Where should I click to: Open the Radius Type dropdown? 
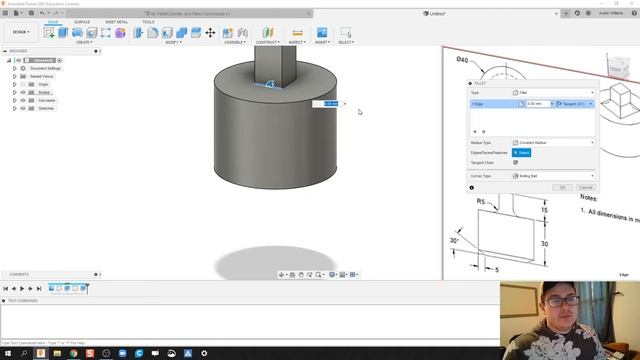[553, 143]
